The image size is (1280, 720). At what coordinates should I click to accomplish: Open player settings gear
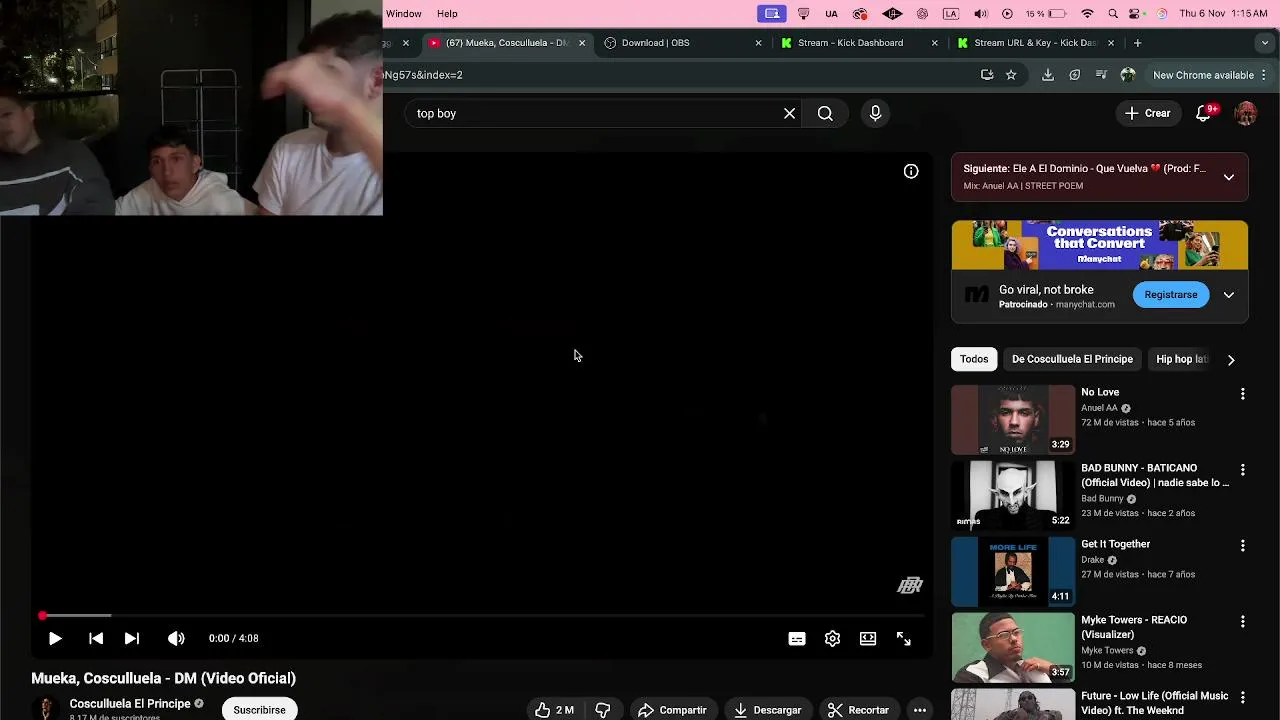(832, 639)
